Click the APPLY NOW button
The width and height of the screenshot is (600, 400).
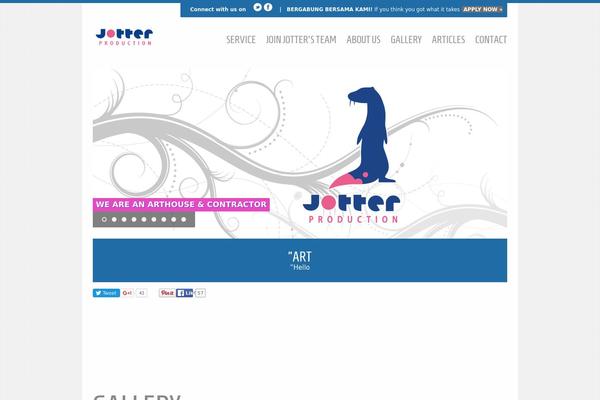tap(483, 9)
